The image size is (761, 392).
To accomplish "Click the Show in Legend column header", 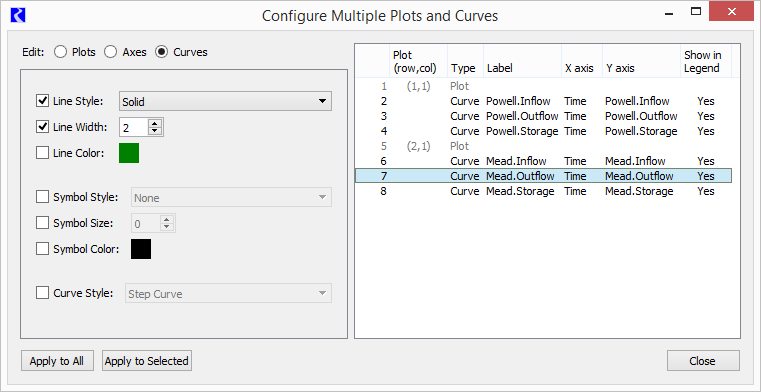I will click(706, 62).
